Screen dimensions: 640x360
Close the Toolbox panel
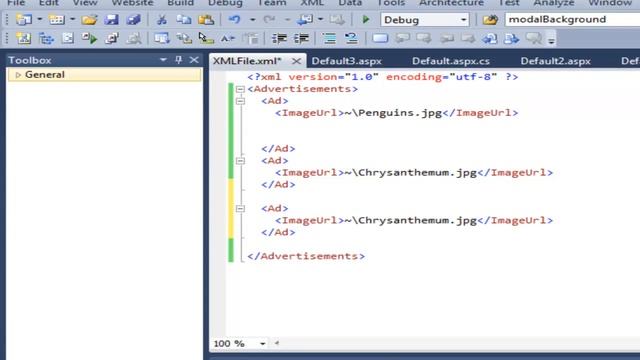click(x=194, y=60)
